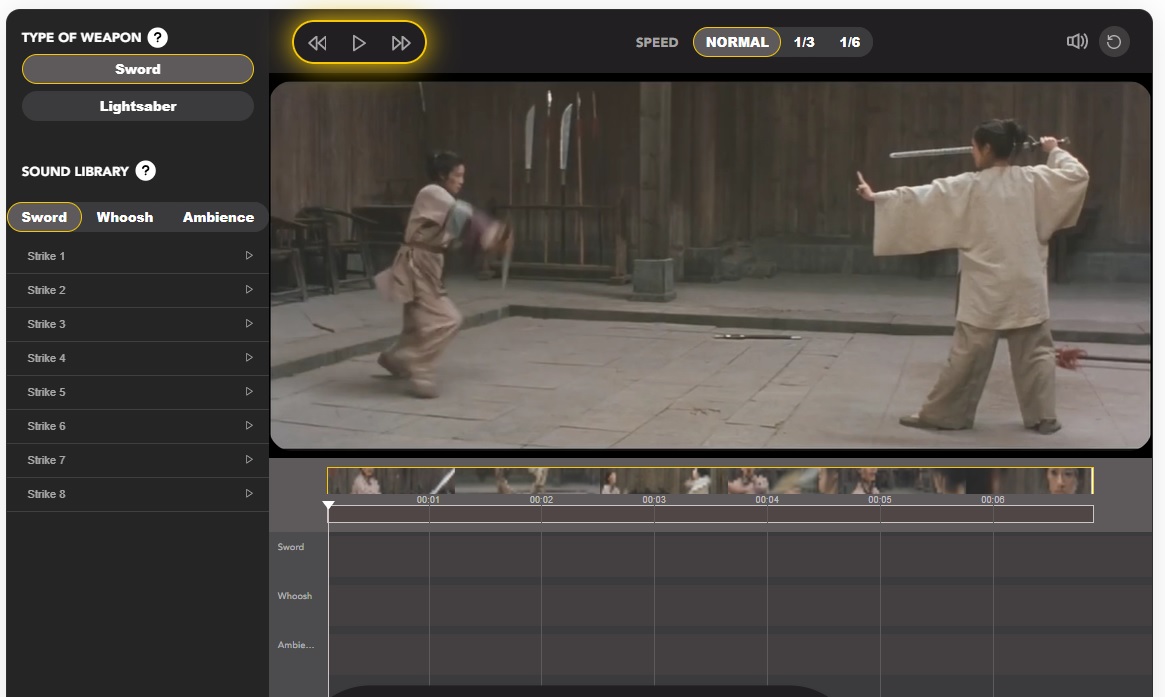Image resolution: width=1165 pixels, height=697 pixels.
Task: Set playback speed to 1/6
Action: coord(851,42)
